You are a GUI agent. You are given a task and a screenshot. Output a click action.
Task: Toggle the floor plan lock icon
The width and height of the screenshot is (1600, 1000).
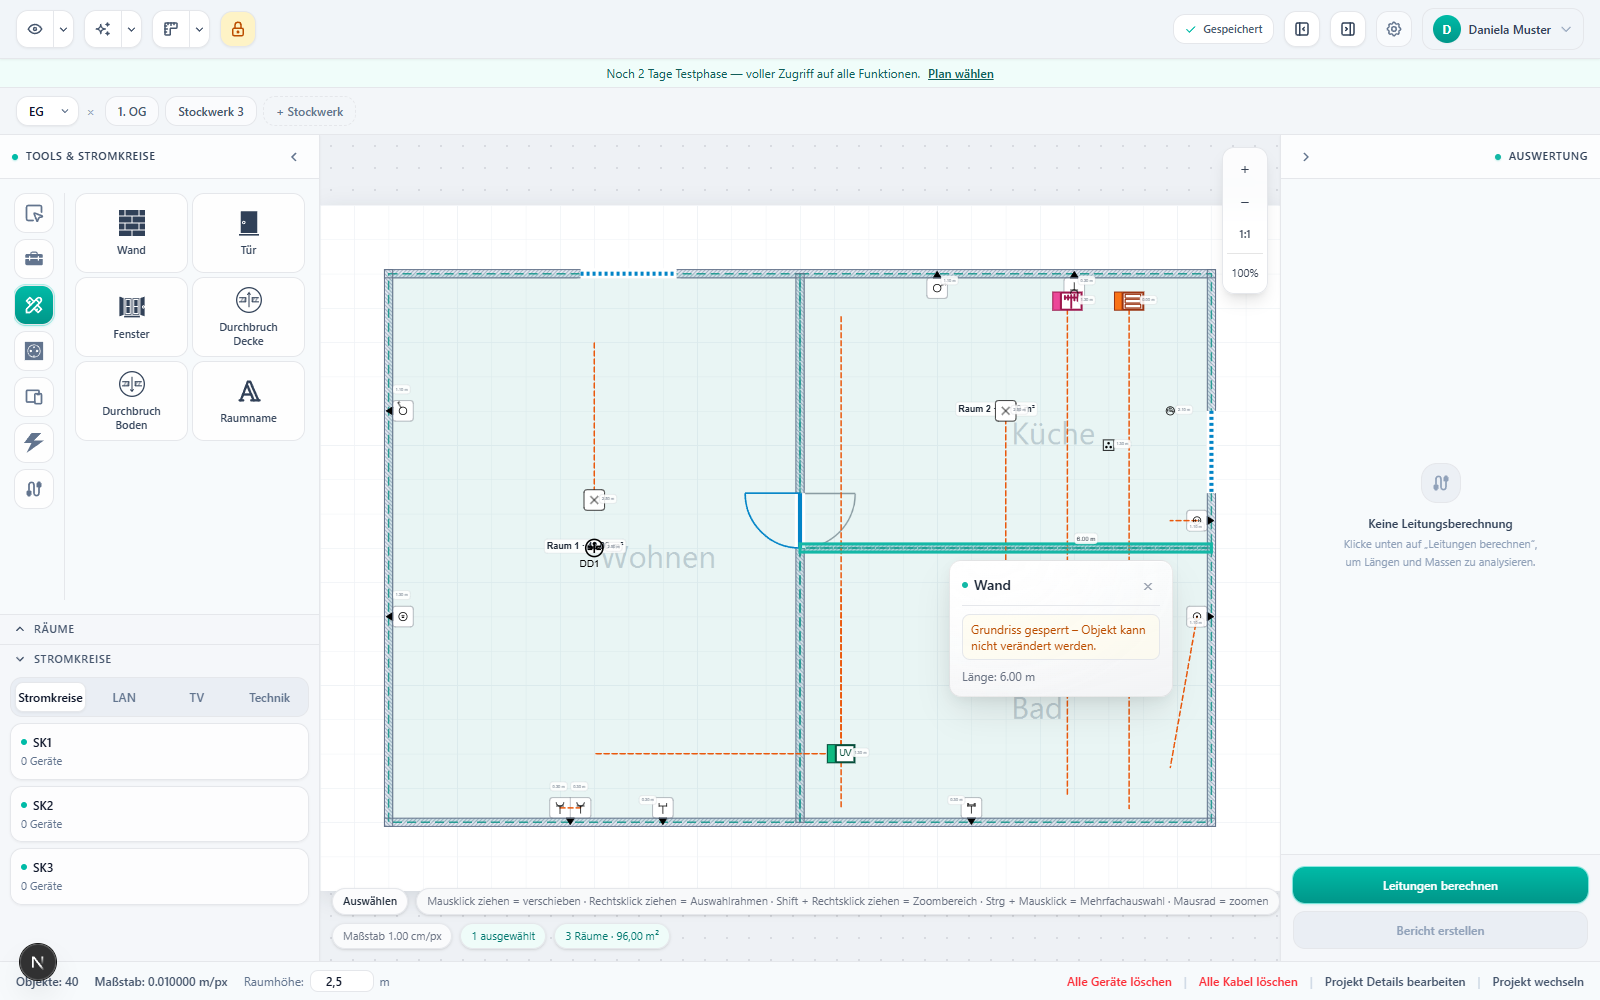coord(238,29)
